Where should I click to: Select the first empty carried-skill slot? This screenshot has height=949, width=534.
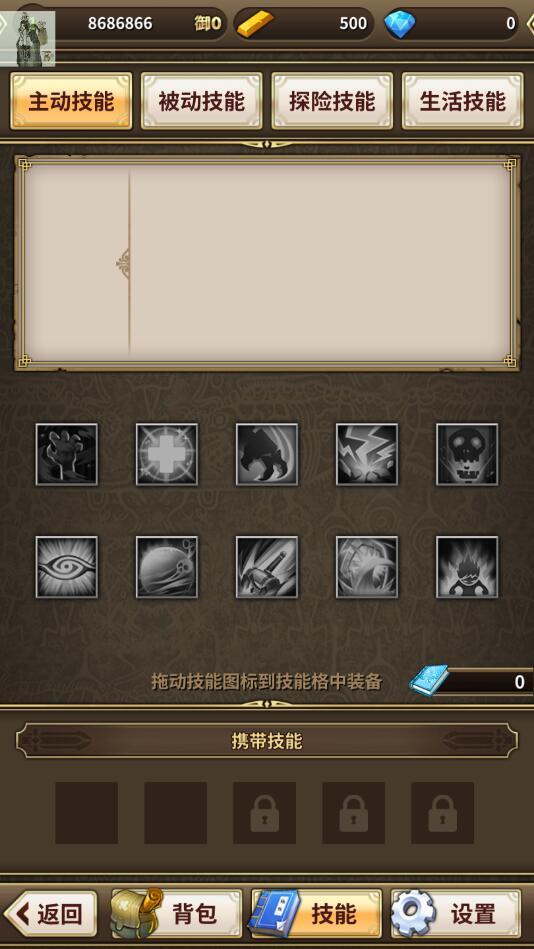(87, 813)
